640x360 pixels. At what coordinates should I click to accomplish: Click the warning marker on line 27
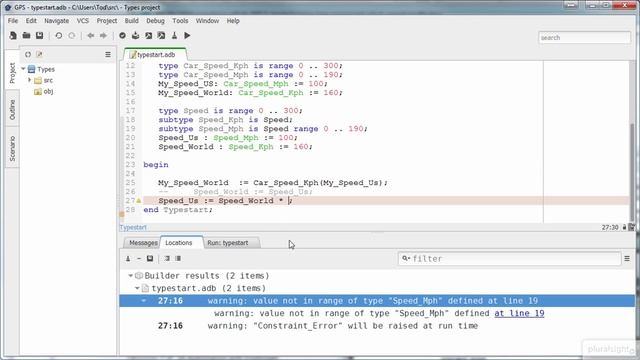point(139,201)
